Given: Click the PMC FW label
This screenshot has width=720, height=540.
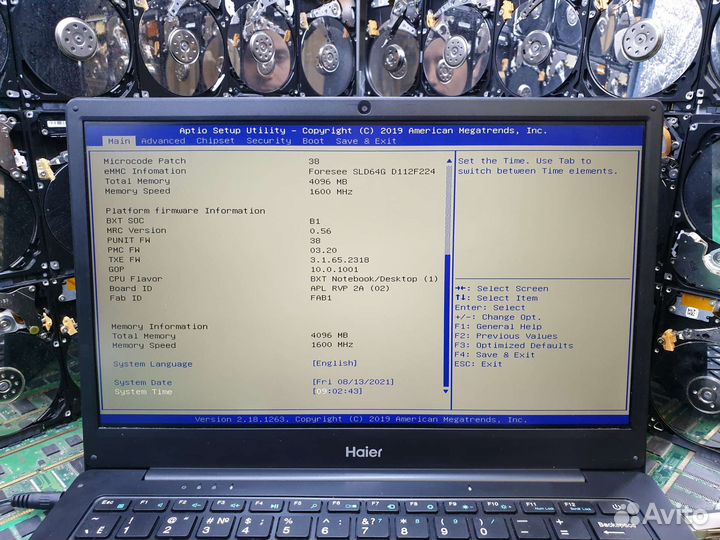Looking at the screenshot, I should (x=124, y=250).
